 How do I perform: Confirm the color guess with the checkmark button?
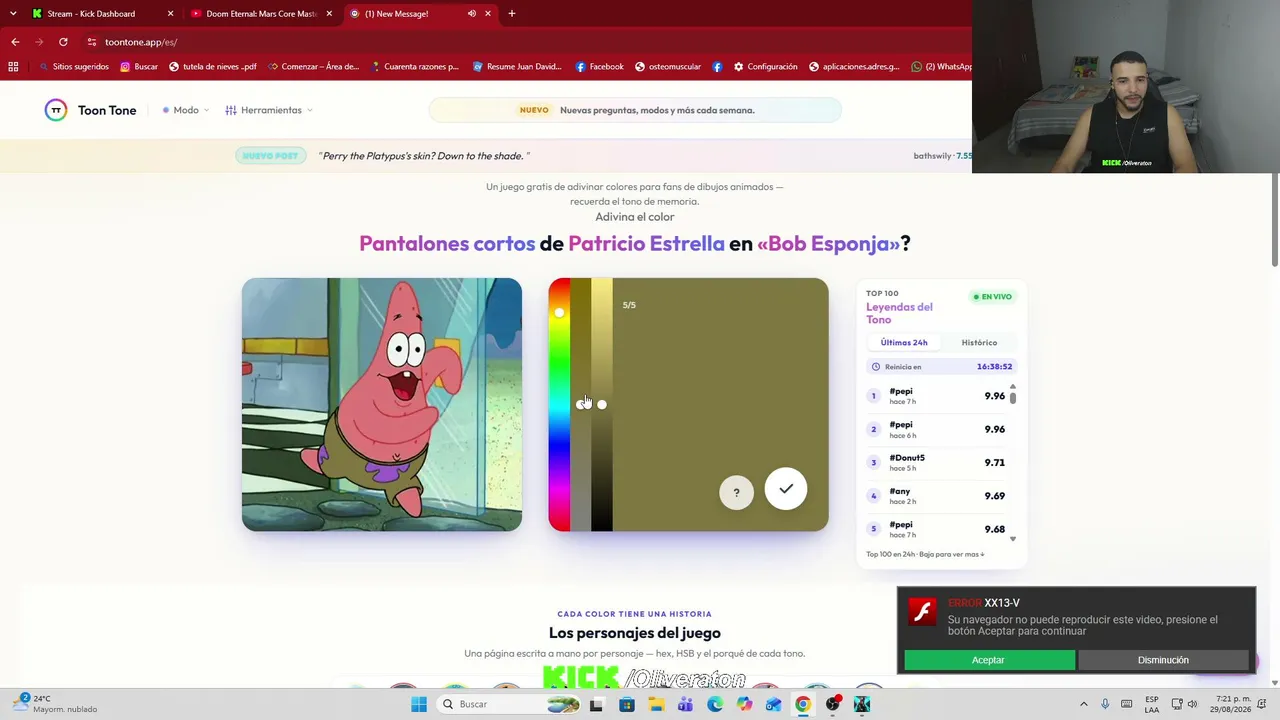786,489
